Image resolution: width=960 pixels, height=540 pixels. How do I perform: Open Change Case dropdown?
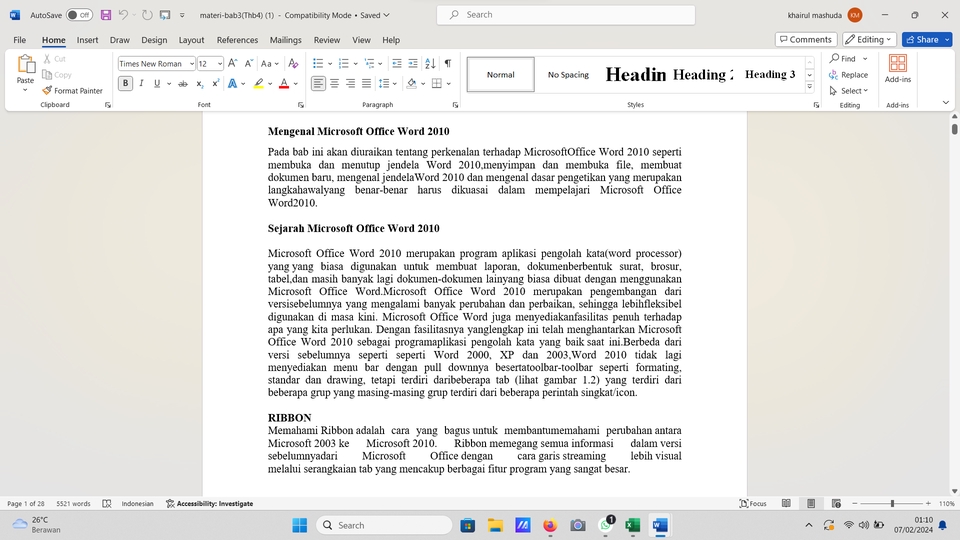[x=269, y=64]
